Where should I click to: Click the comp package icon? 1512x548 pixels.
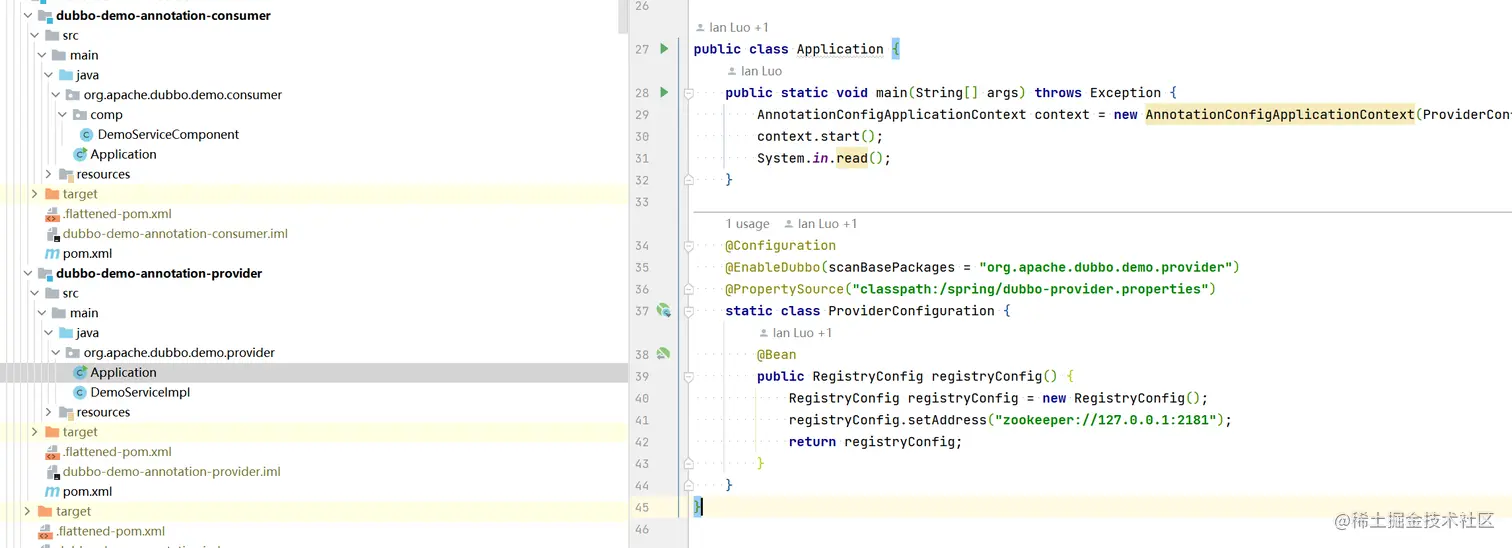(x=80, y=115)
